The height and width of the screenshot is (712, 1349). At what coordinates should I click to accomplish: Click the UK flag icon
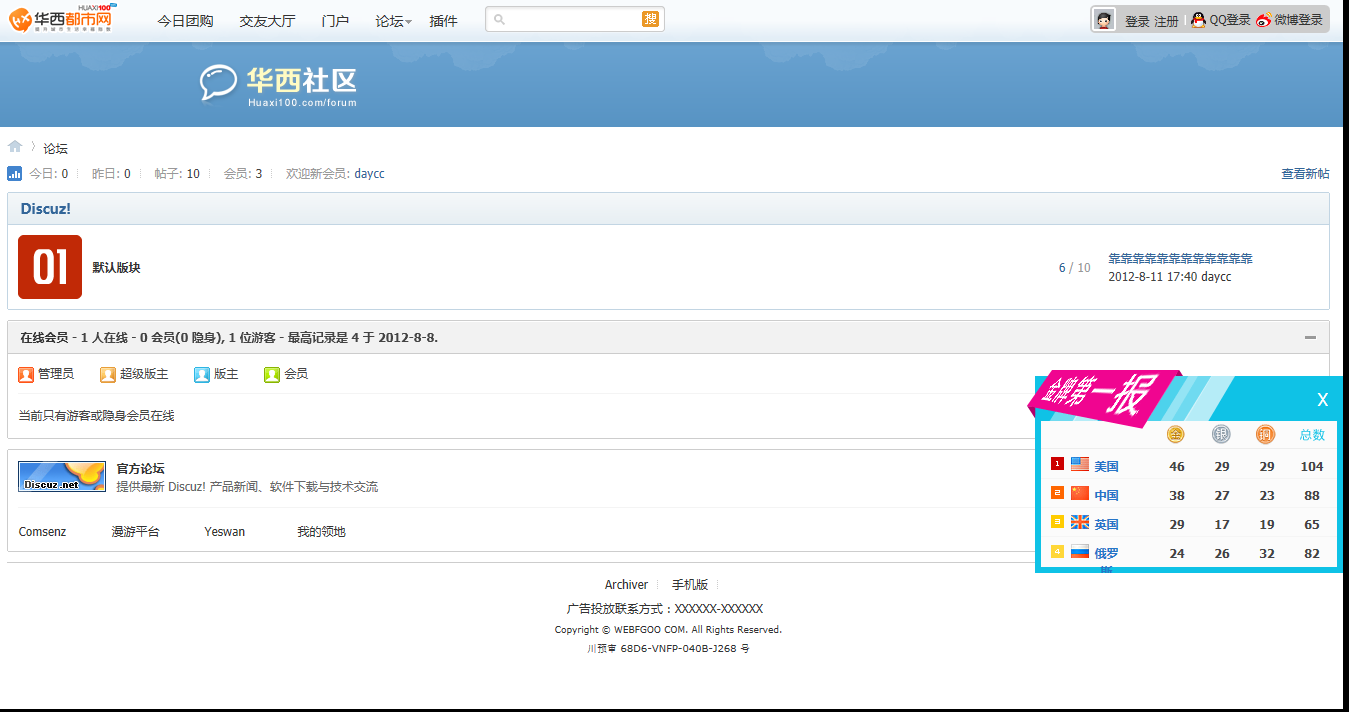1080,522
